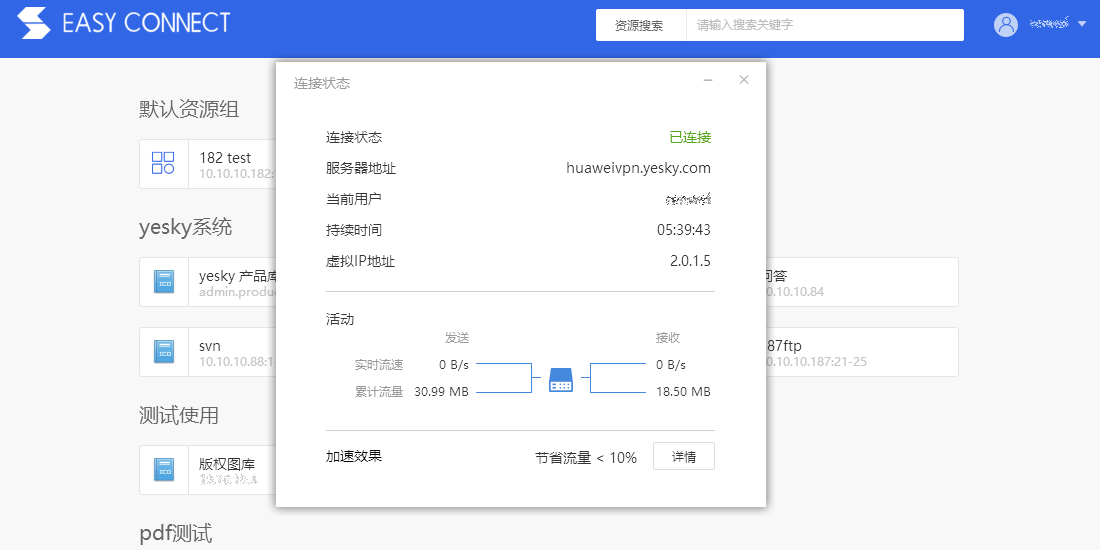Click the Easy Connect logo icon

(x=34, y=24)
